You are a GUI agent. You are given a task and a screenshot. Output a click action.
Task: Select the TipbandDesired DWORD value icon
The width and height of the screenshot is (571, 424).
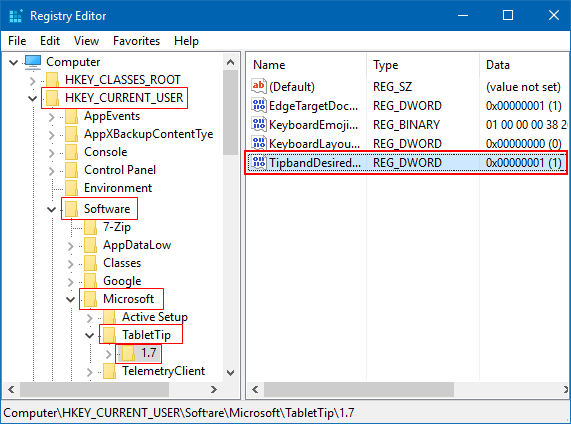pos(259,162)
